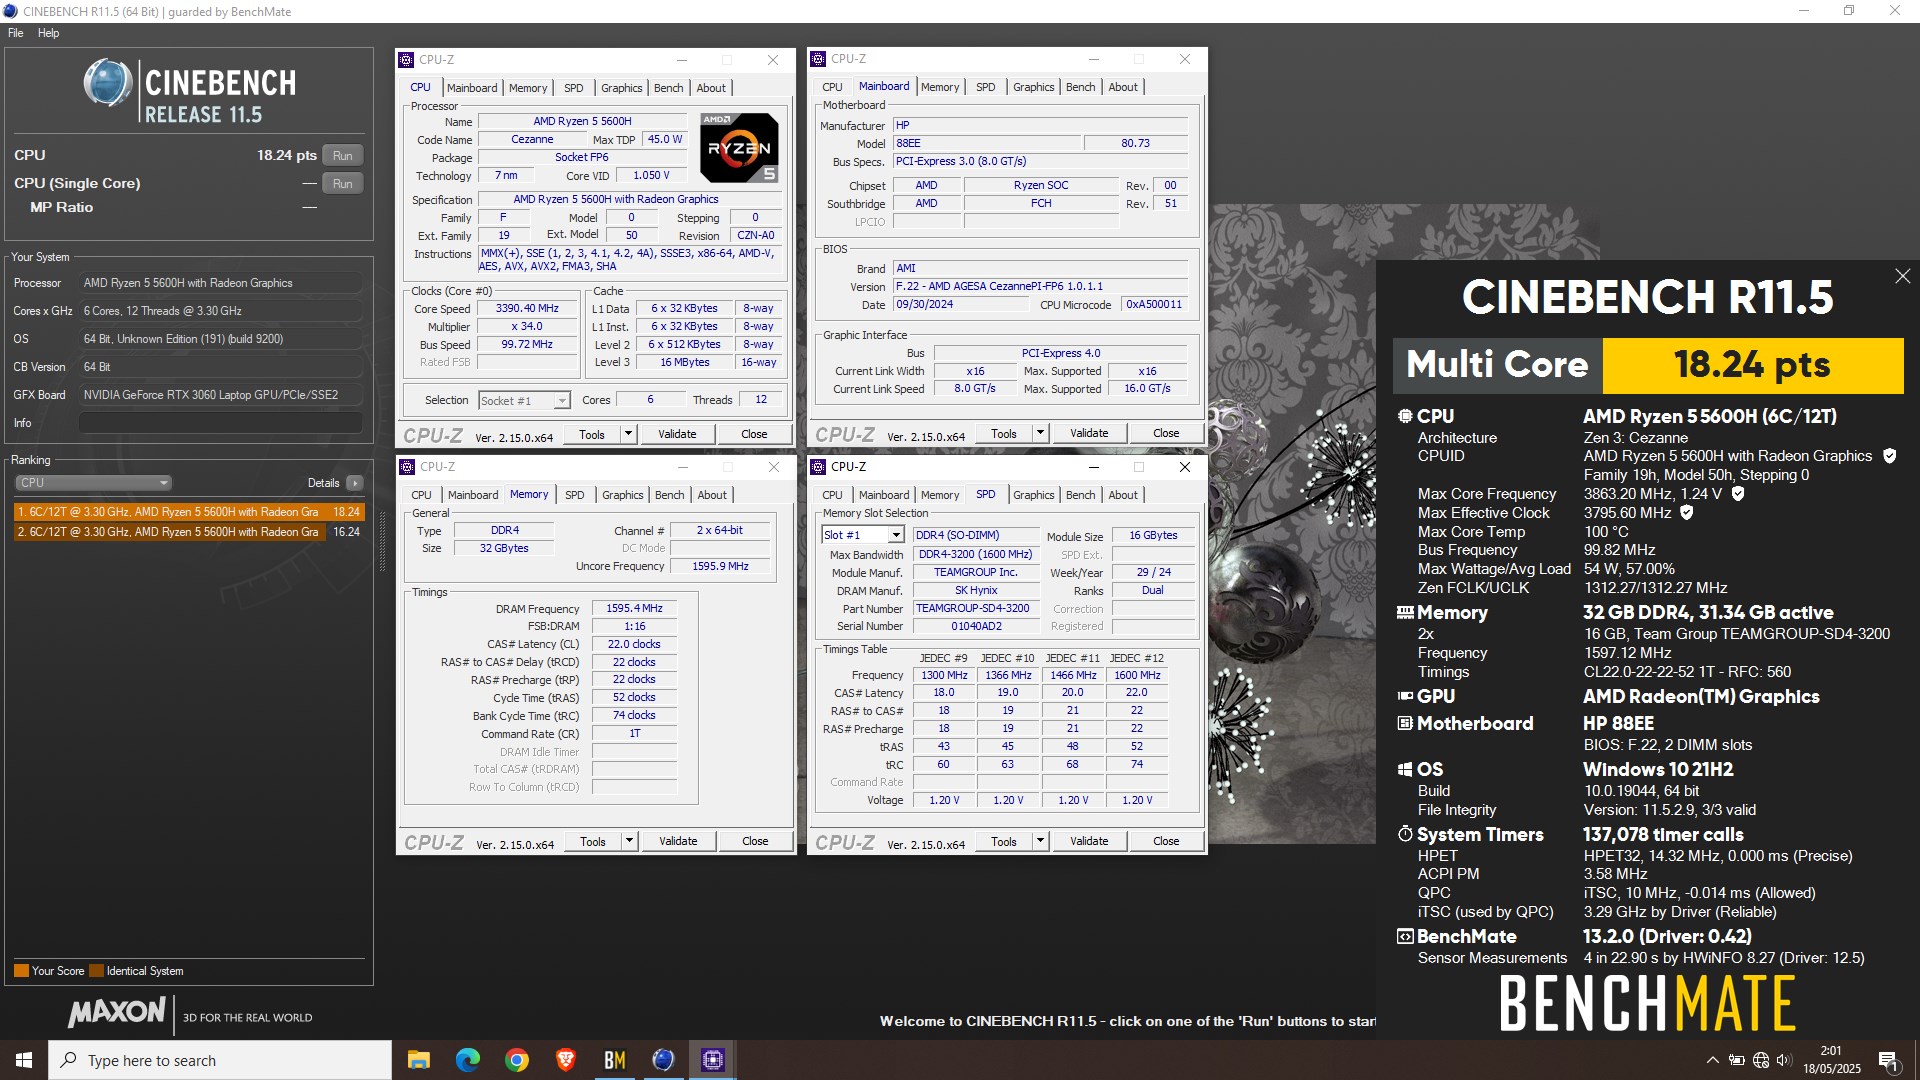The image size is (1920, 1080).
Task: Click the BenchMate section icon
Action: [1405, 937]
